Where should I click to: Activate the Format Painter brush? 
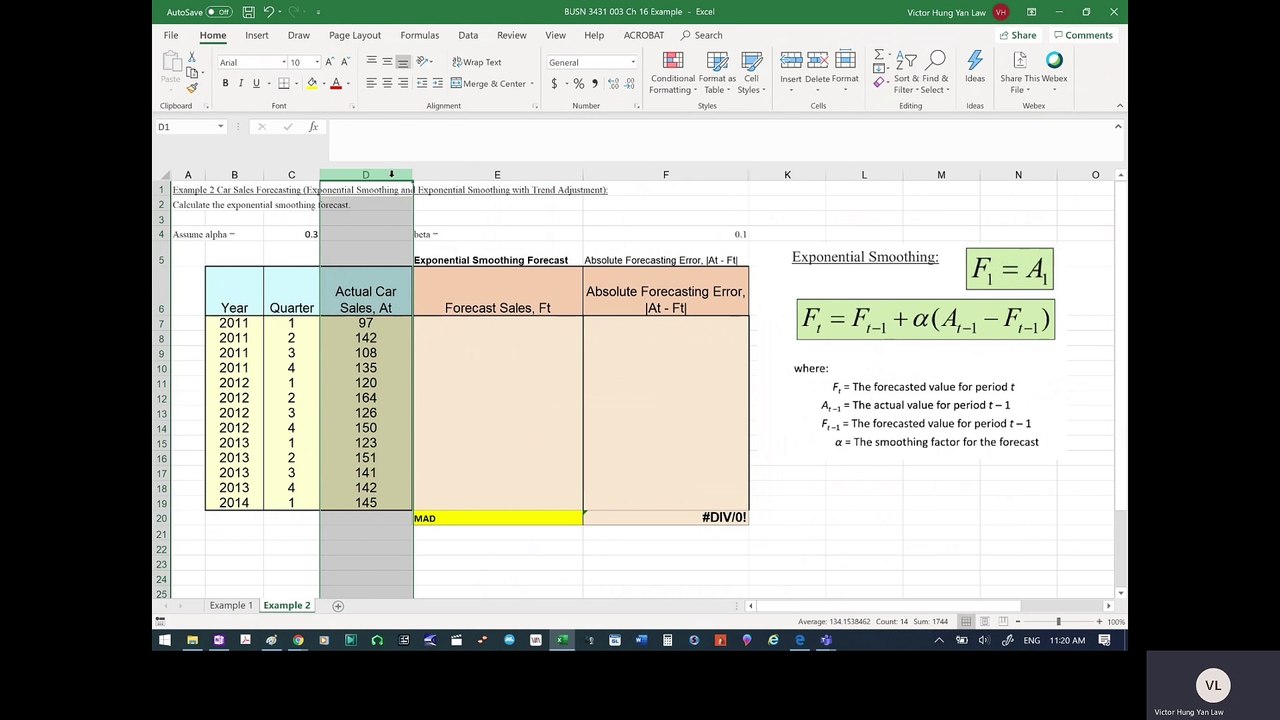tap(191, 87)
